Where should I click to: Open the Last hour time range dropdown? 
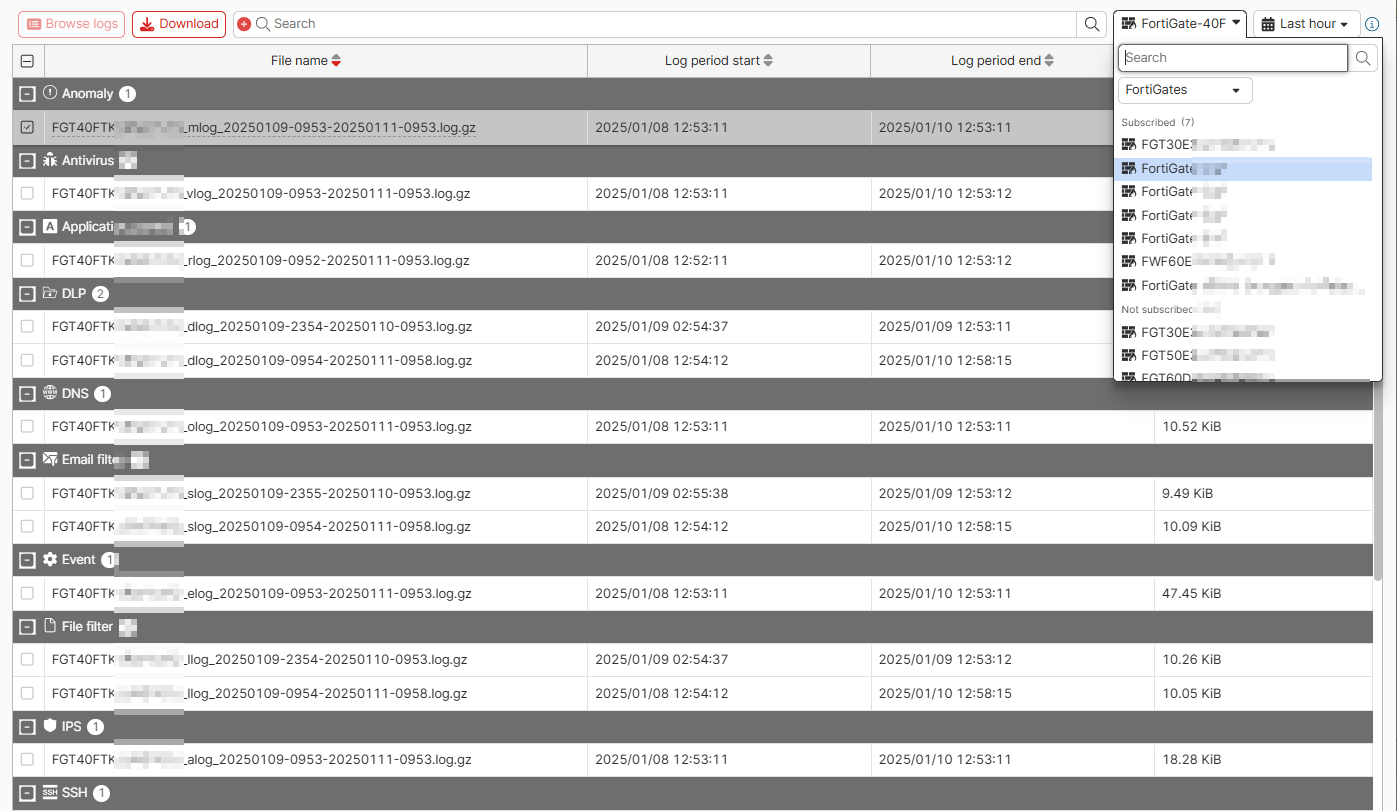[1306, 23]
